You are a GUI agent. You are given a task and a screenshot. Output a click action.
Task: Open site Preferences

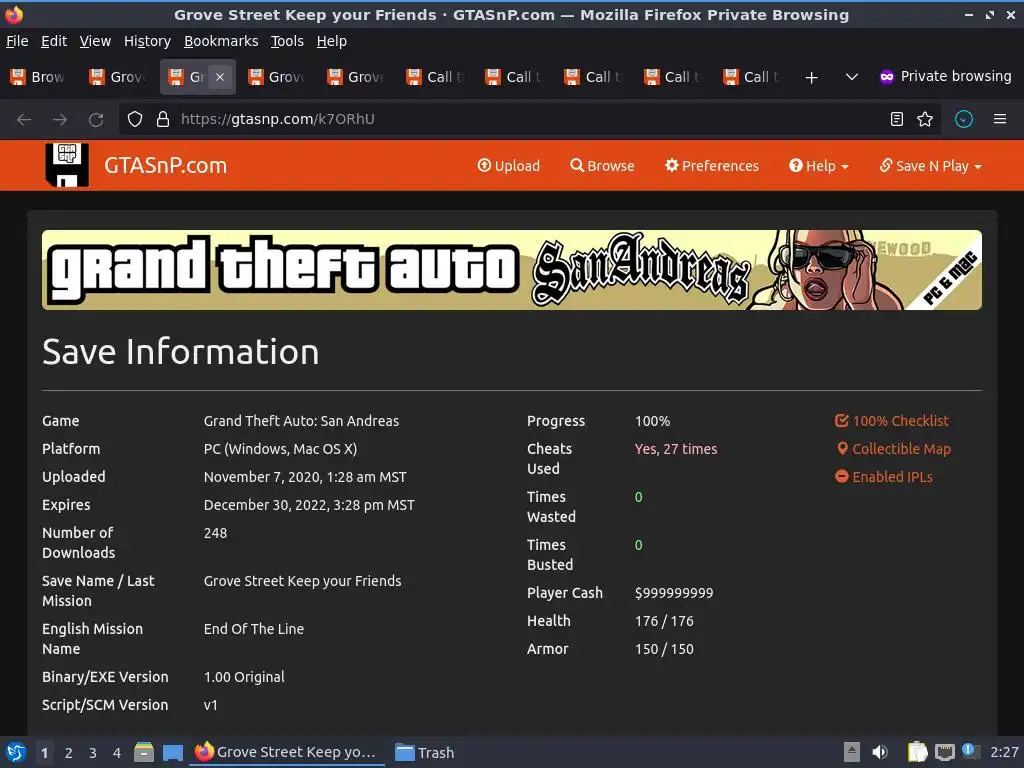point(712,166)
